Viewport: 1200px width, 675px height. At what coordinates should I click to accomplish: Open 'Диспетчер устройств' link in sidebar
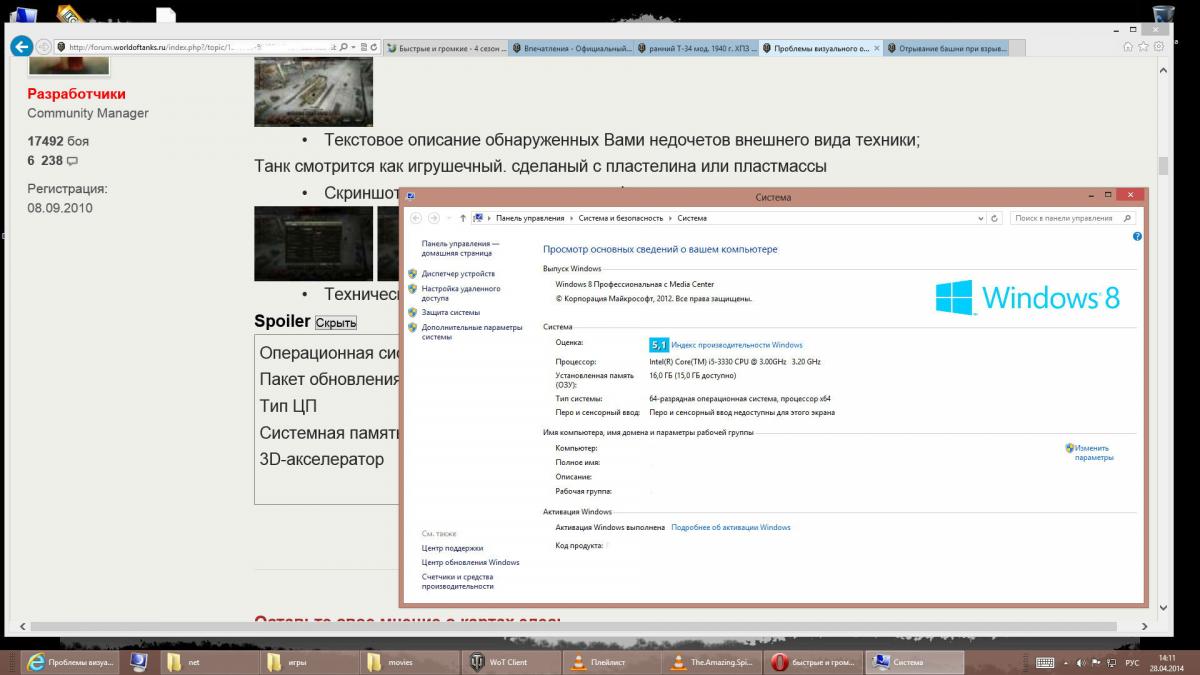point(458,273)
